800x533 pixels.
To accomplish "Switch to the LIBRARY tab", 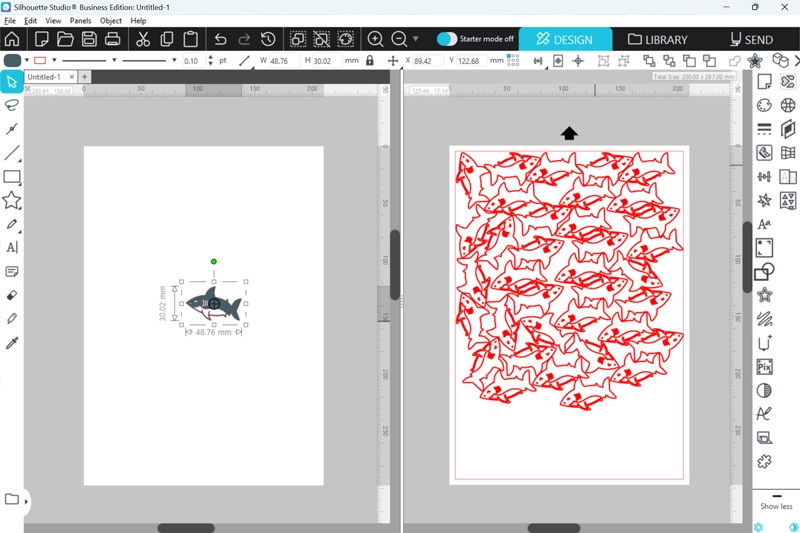I will (657, 39).
